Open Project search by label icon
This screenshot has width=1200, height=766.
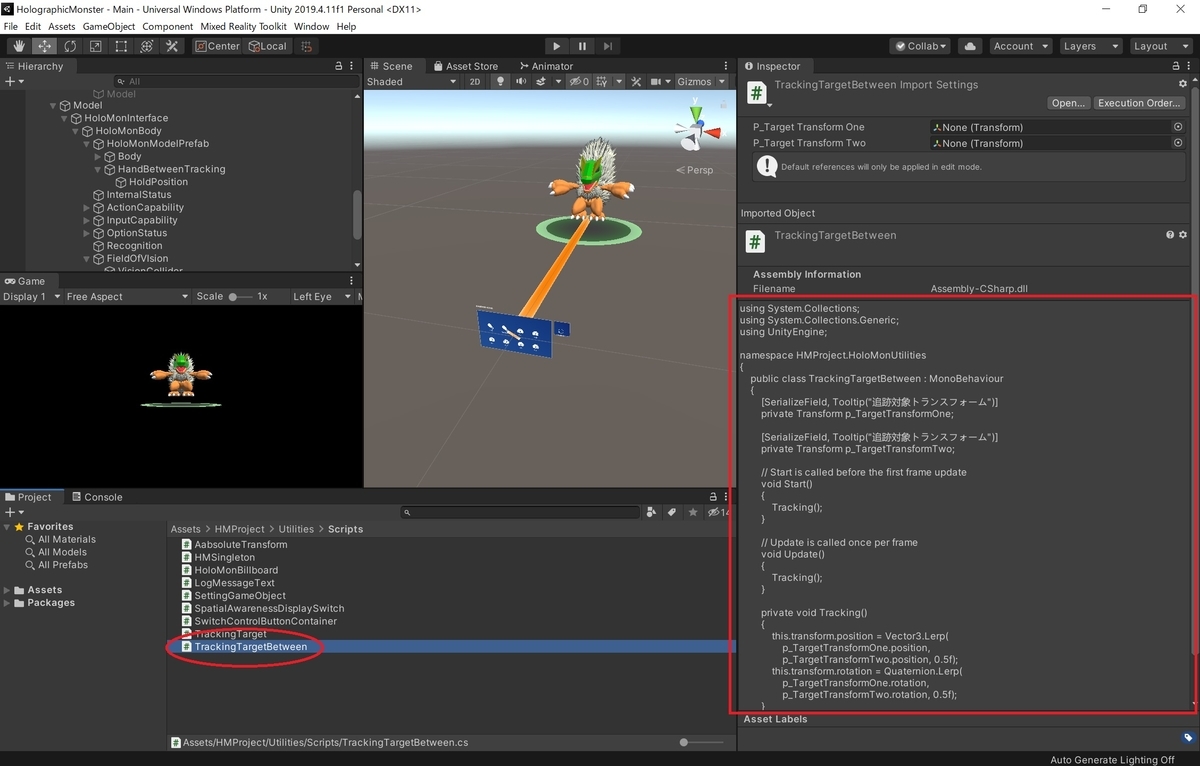tap(672, 512)
